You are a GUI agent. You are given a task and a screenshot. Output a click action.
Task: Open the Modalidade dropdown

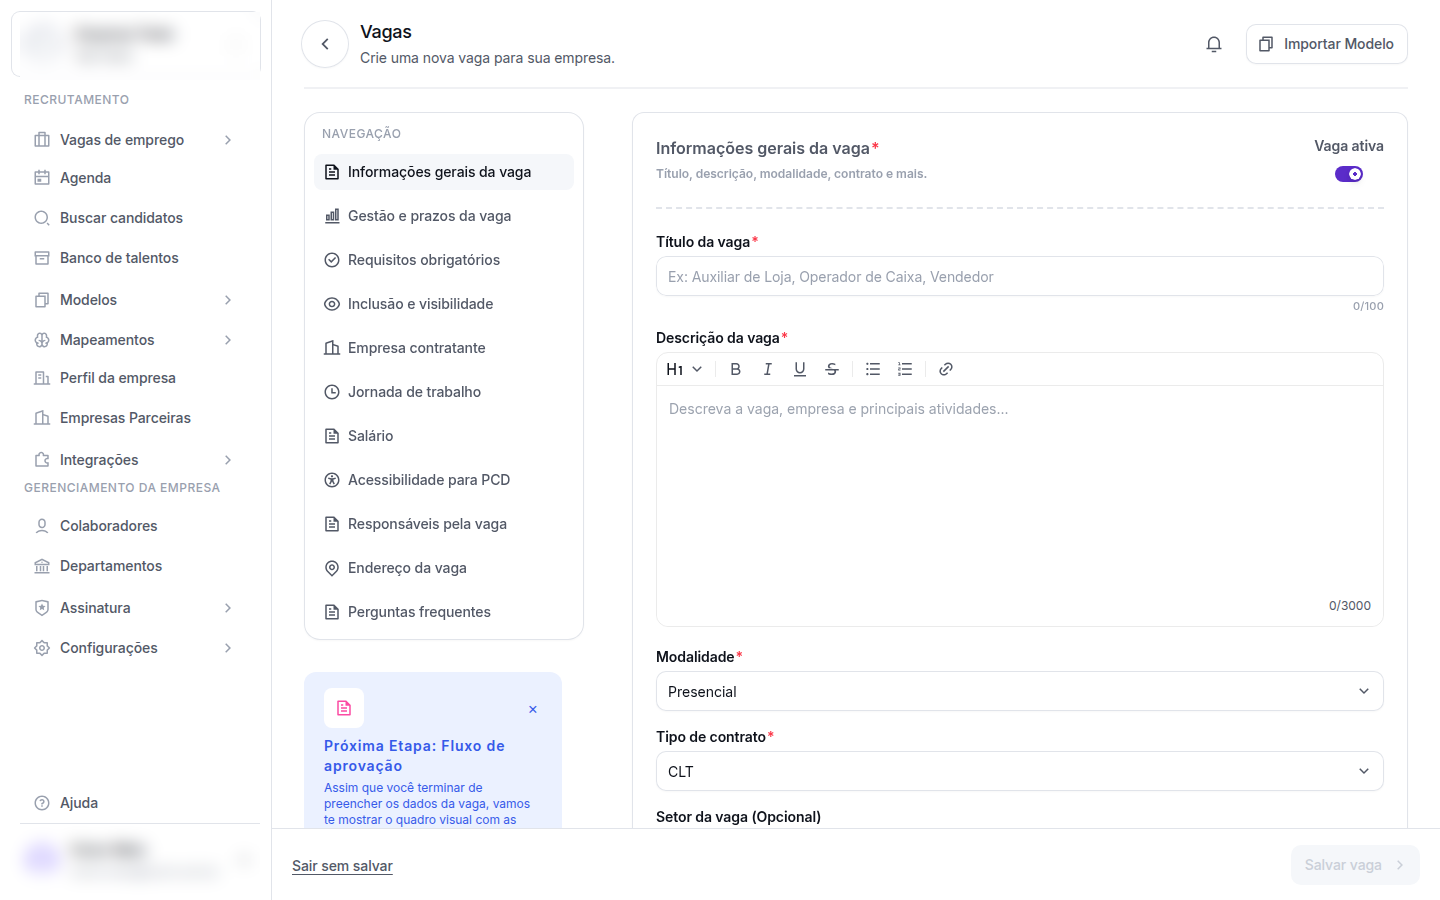(1019, 691)
